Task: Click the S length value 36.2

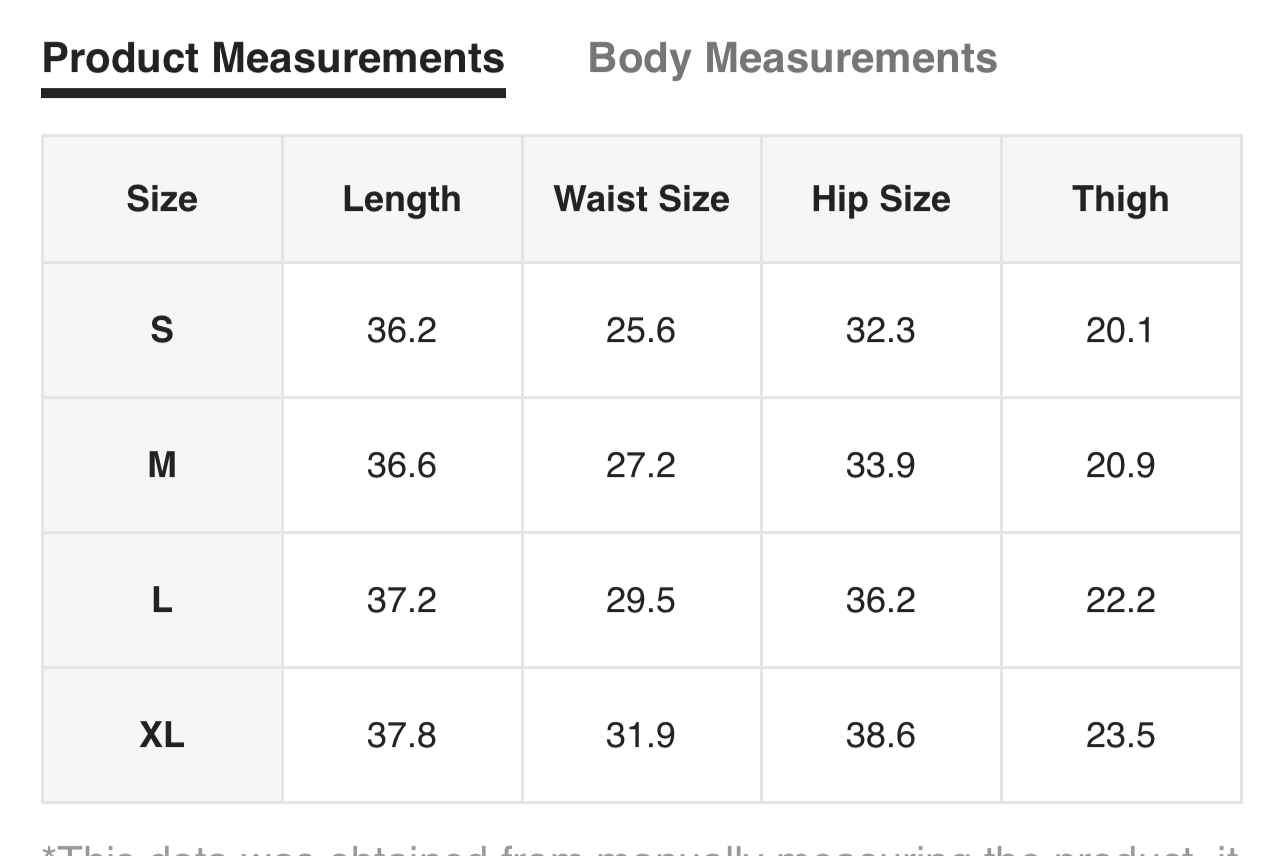Action: [x=402, y=330]
